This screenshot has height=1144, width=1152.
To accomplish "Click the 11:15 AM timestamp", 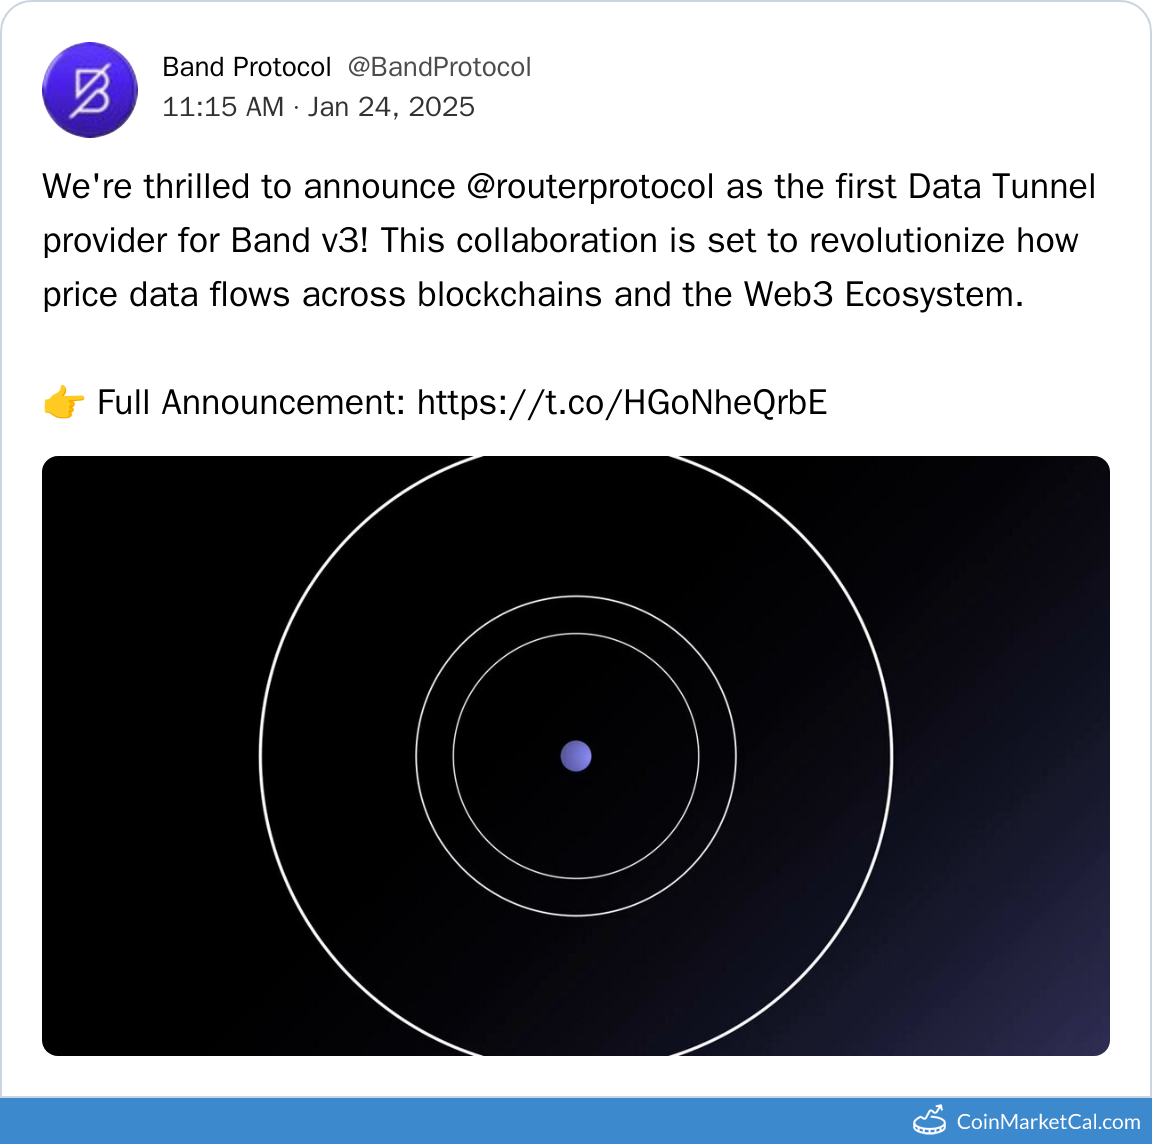I will tap(223, 107).
